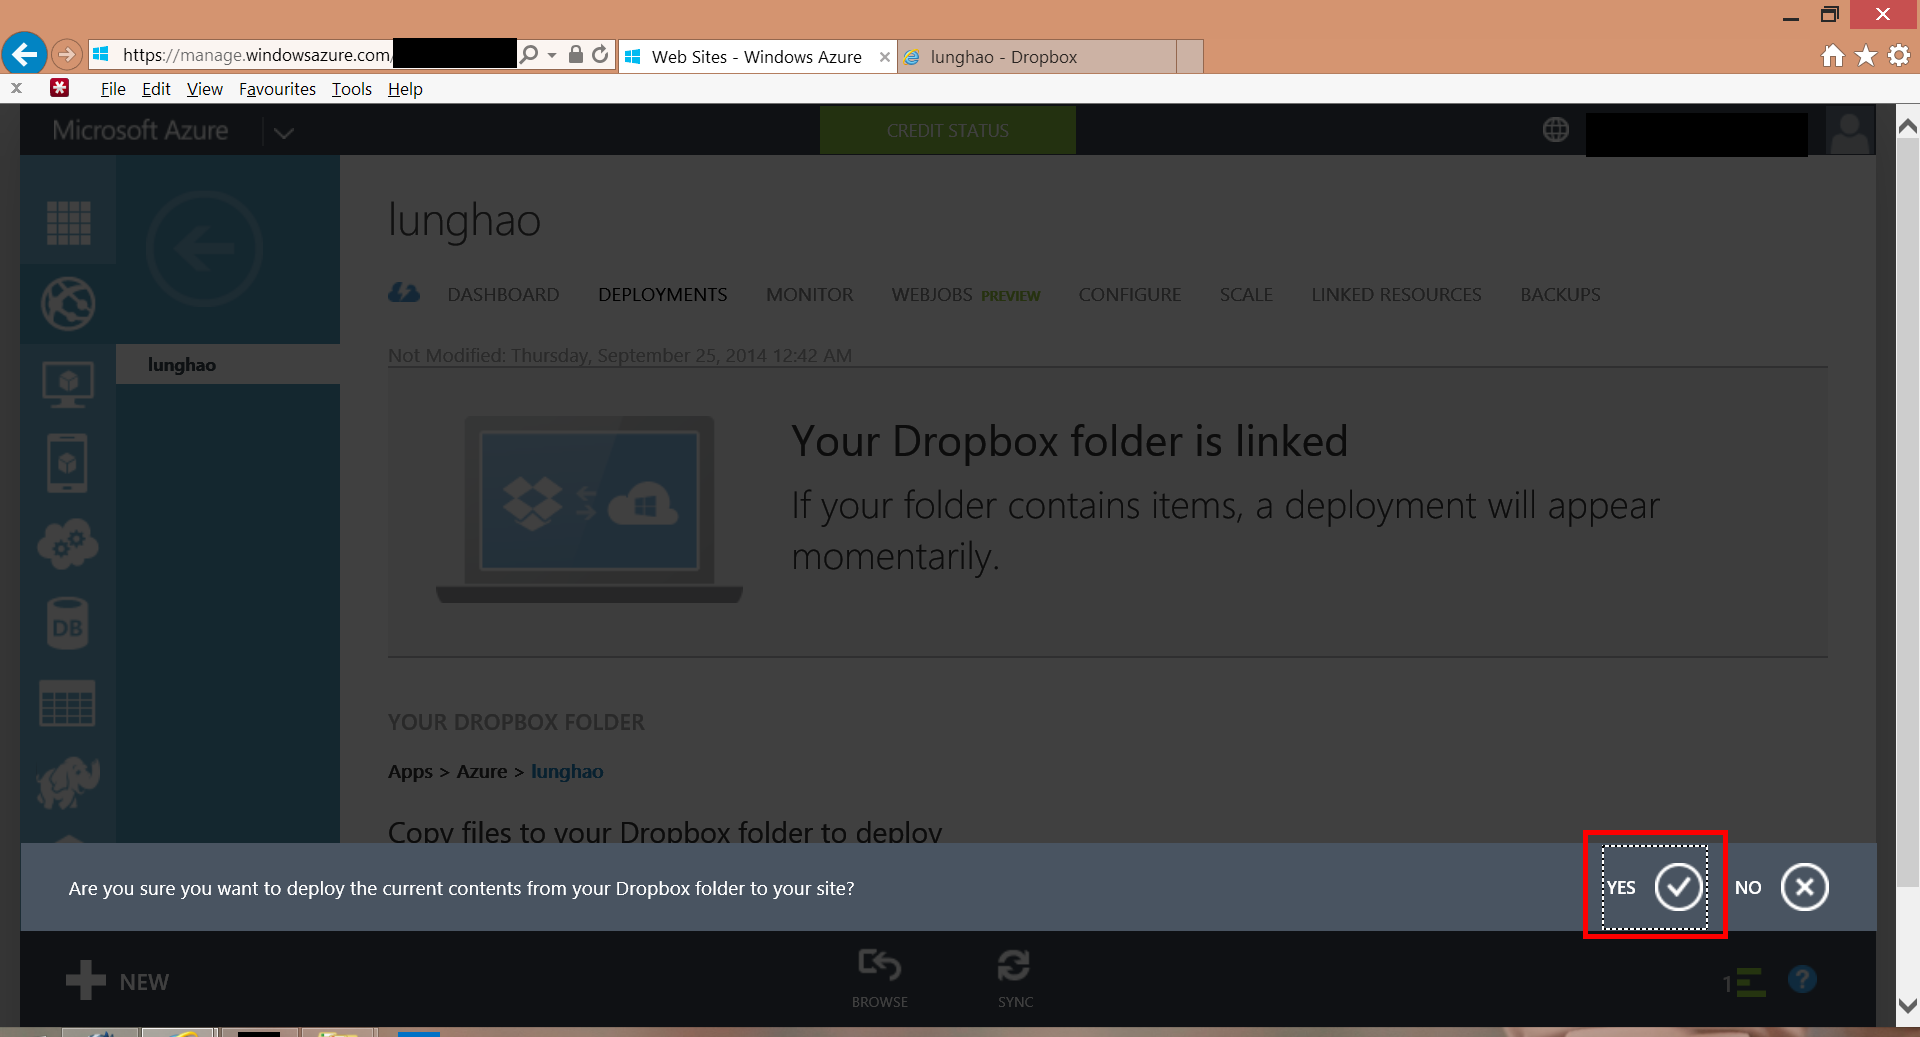Open Virtual Machines monitor icon in sidebar

(68, 384)
